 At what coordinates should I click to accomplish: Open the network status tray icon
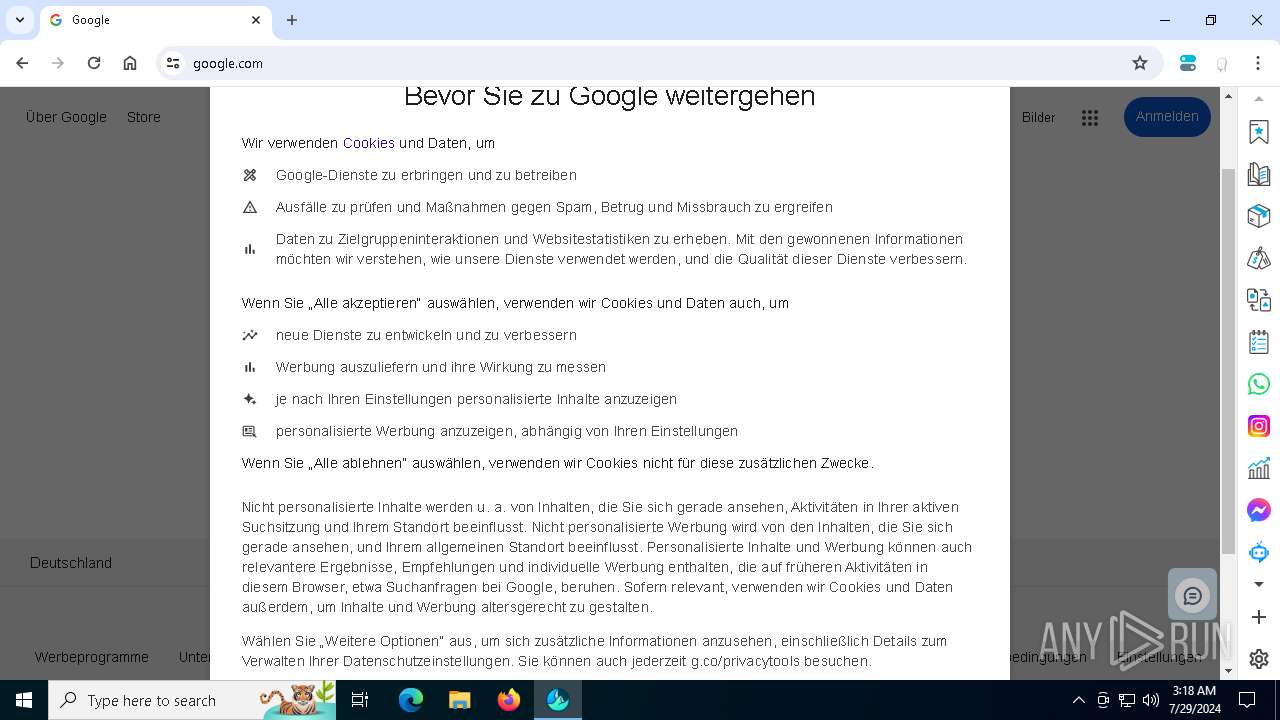point(1127,700)
